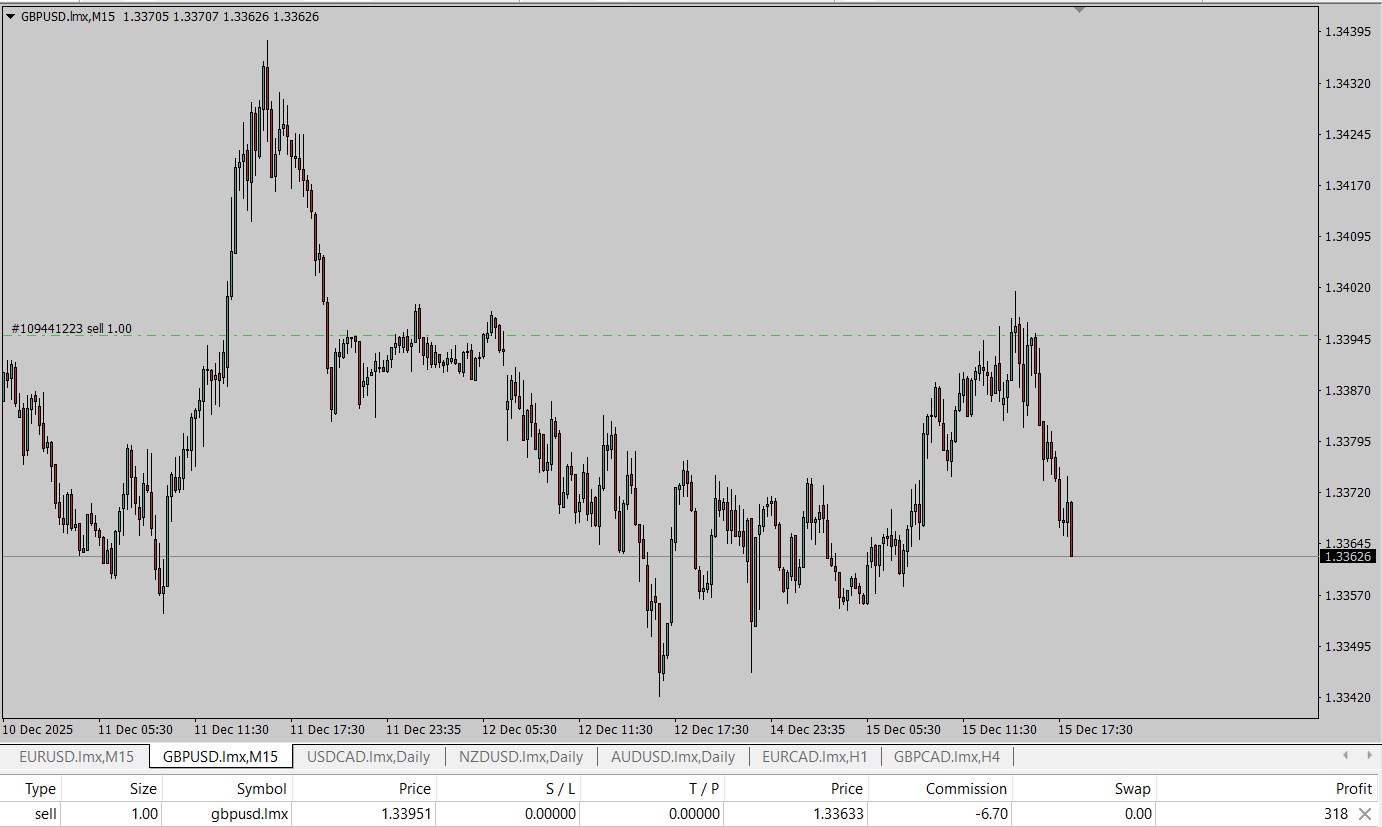Collapse the OHLC quote display with the triangle
1382x827 pixels.
(x=11, y=16)
